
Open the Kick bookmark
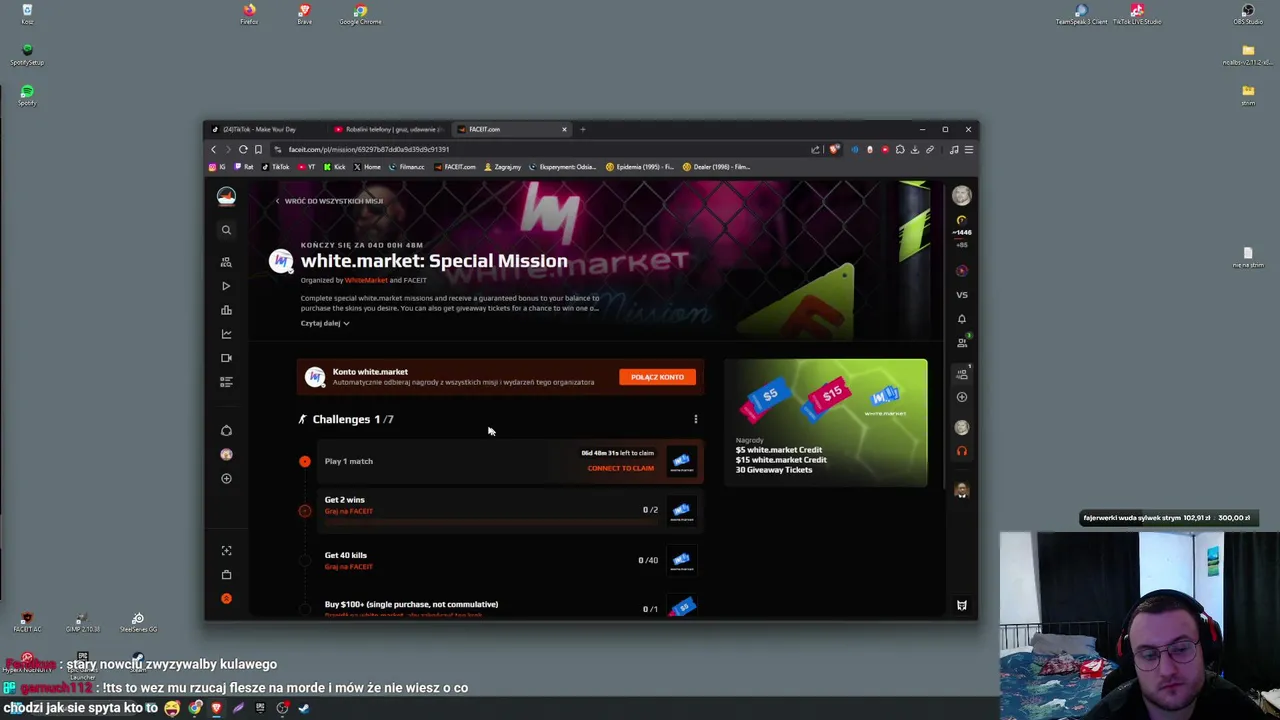[x=335, y=167]
